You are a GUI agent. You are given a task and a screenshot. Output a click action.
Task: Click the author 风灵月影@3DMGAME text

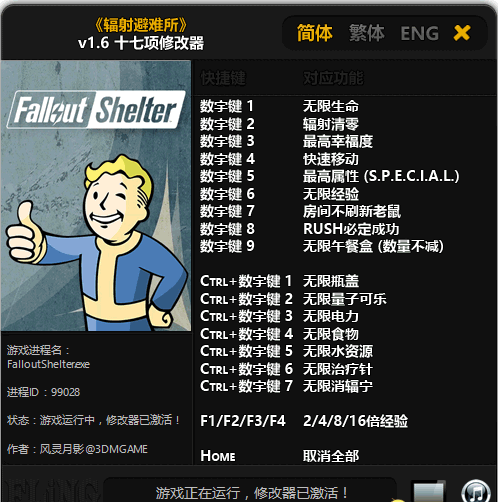pyautogui.click(x=94, y=449)
